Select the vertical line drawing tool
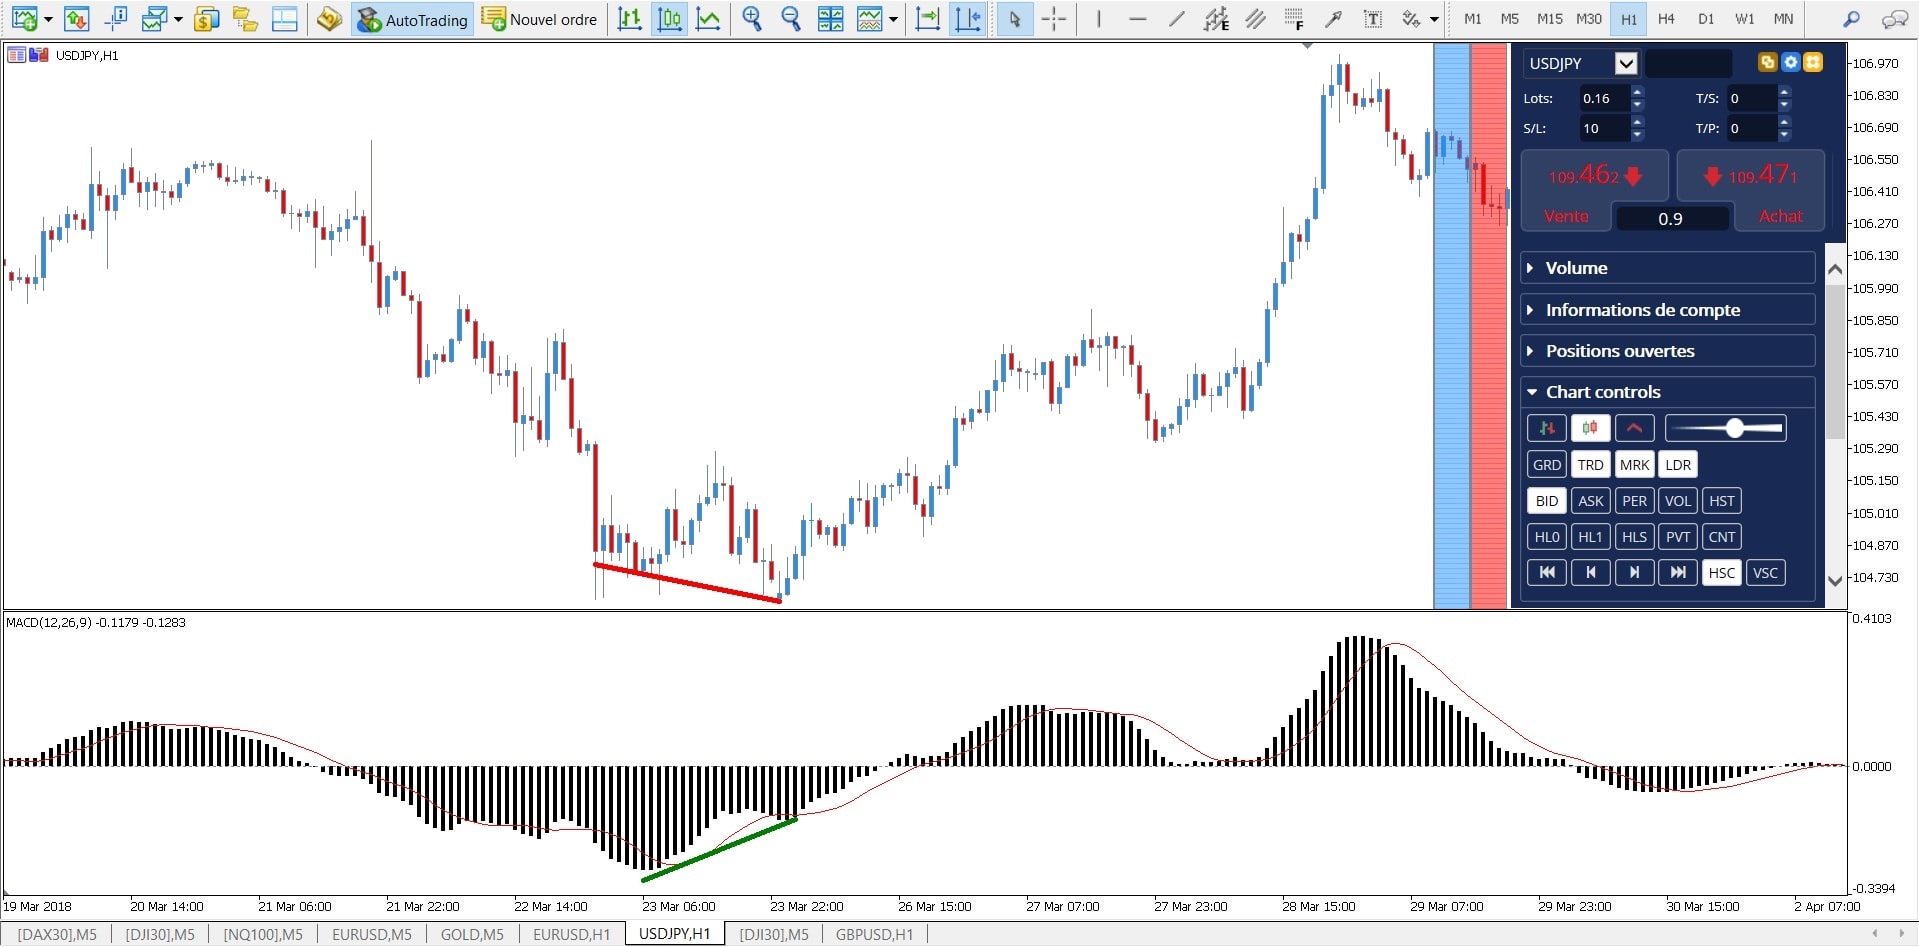The height and width of the screenshot is (947, 1919). [x=1099, y=18]
